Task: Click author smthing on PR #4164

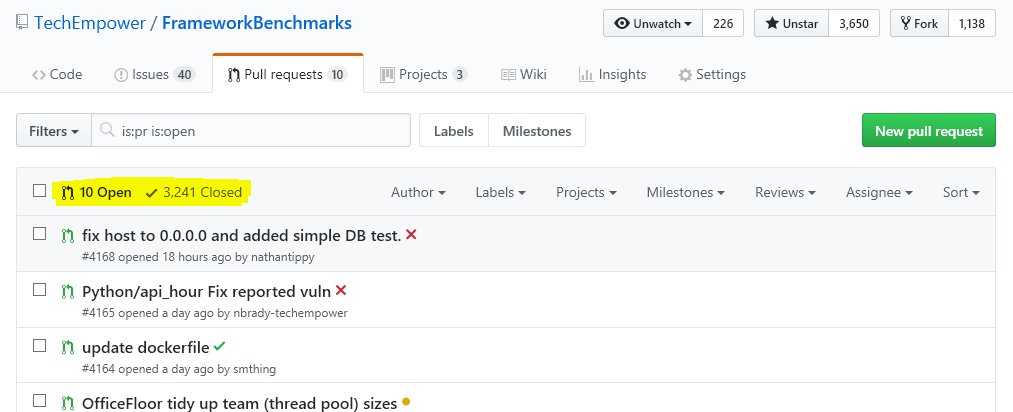Action: click(x=255, y=369)
